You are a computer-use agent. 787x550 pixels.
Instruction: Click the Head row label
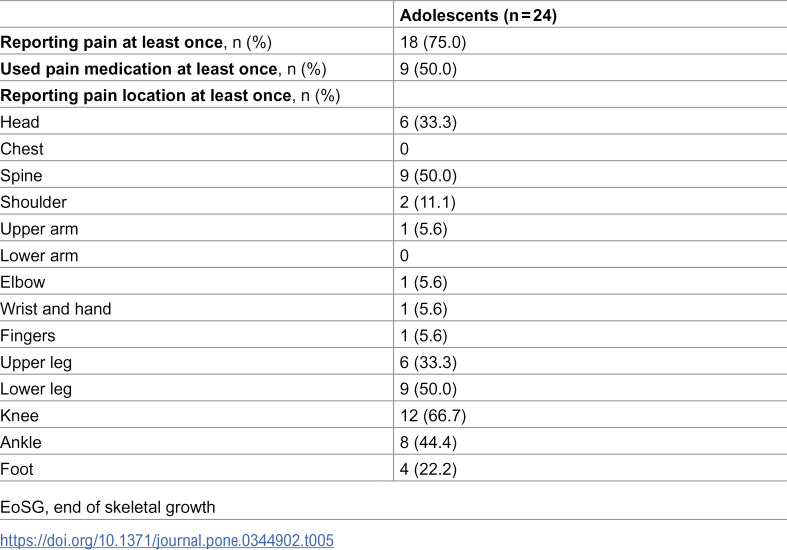coord(20,122)
